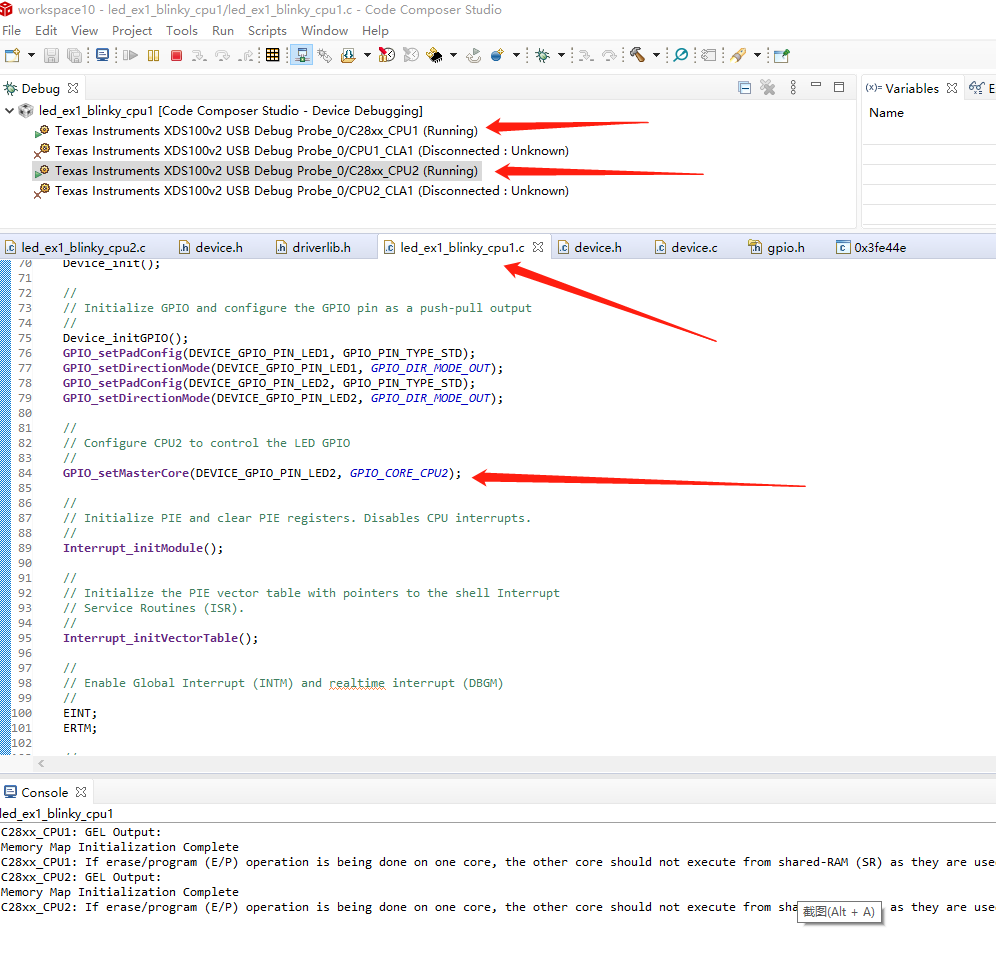The image size is (996, 958).
Task: Click the Step Over icon
Action: (x=222, y=56)
